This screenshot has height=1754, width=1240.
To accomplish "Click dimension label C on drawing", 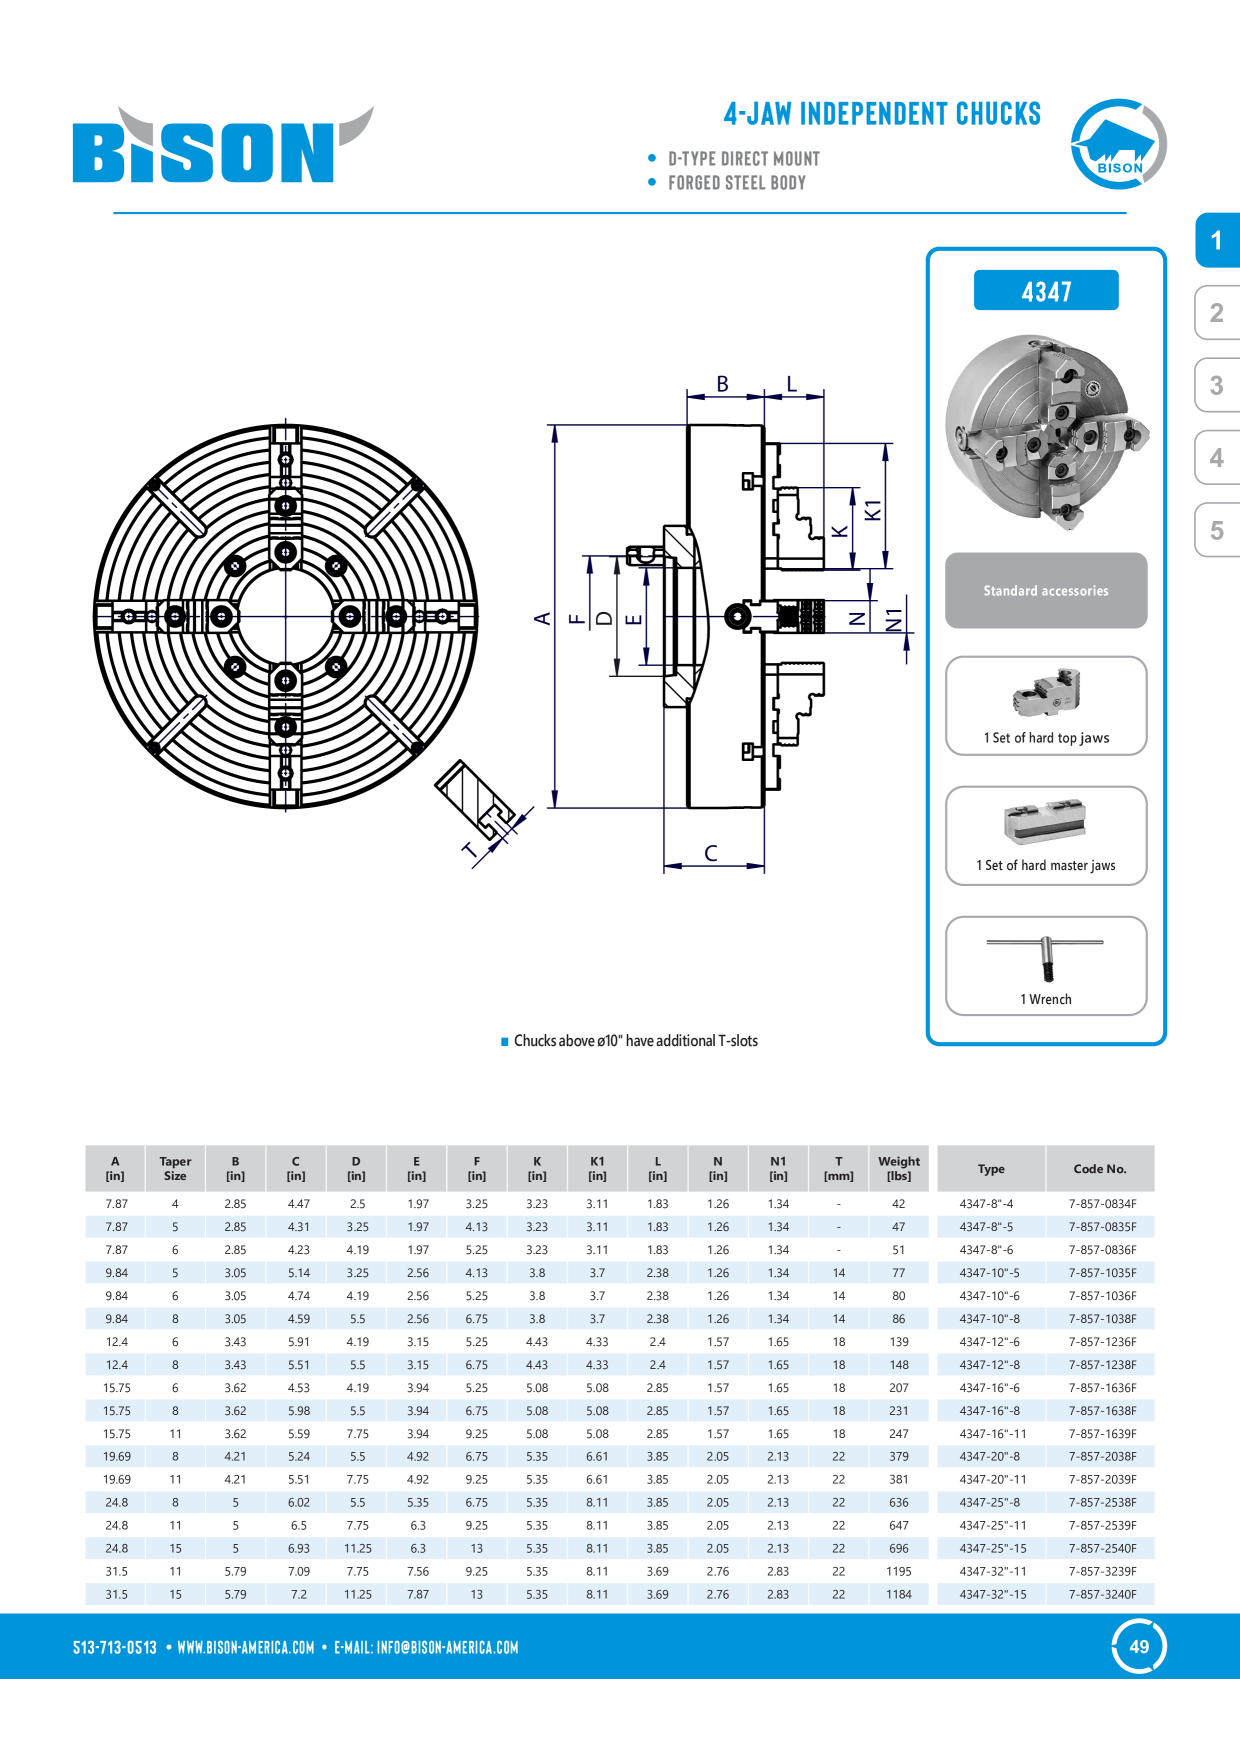I will (x=711, y=853).
